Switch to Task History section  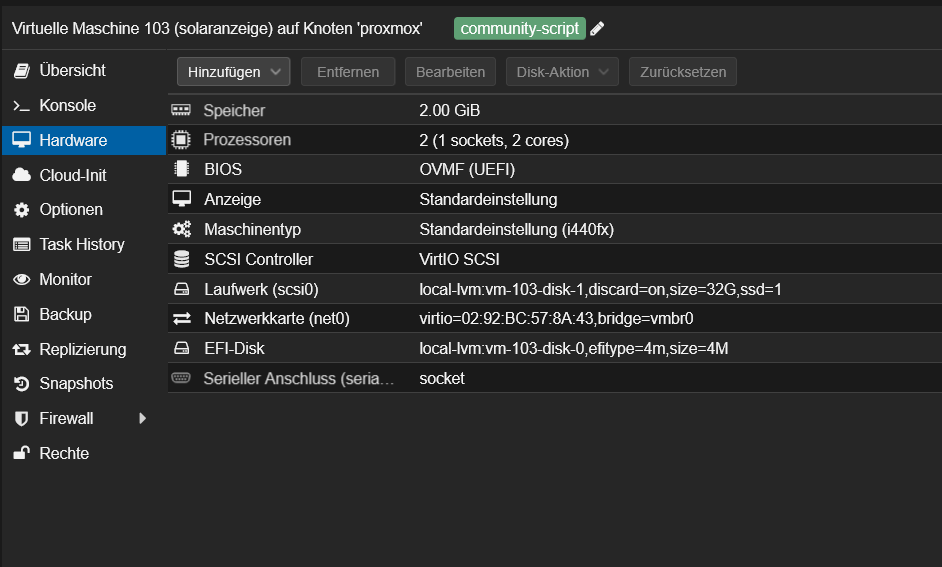(81, 245)
